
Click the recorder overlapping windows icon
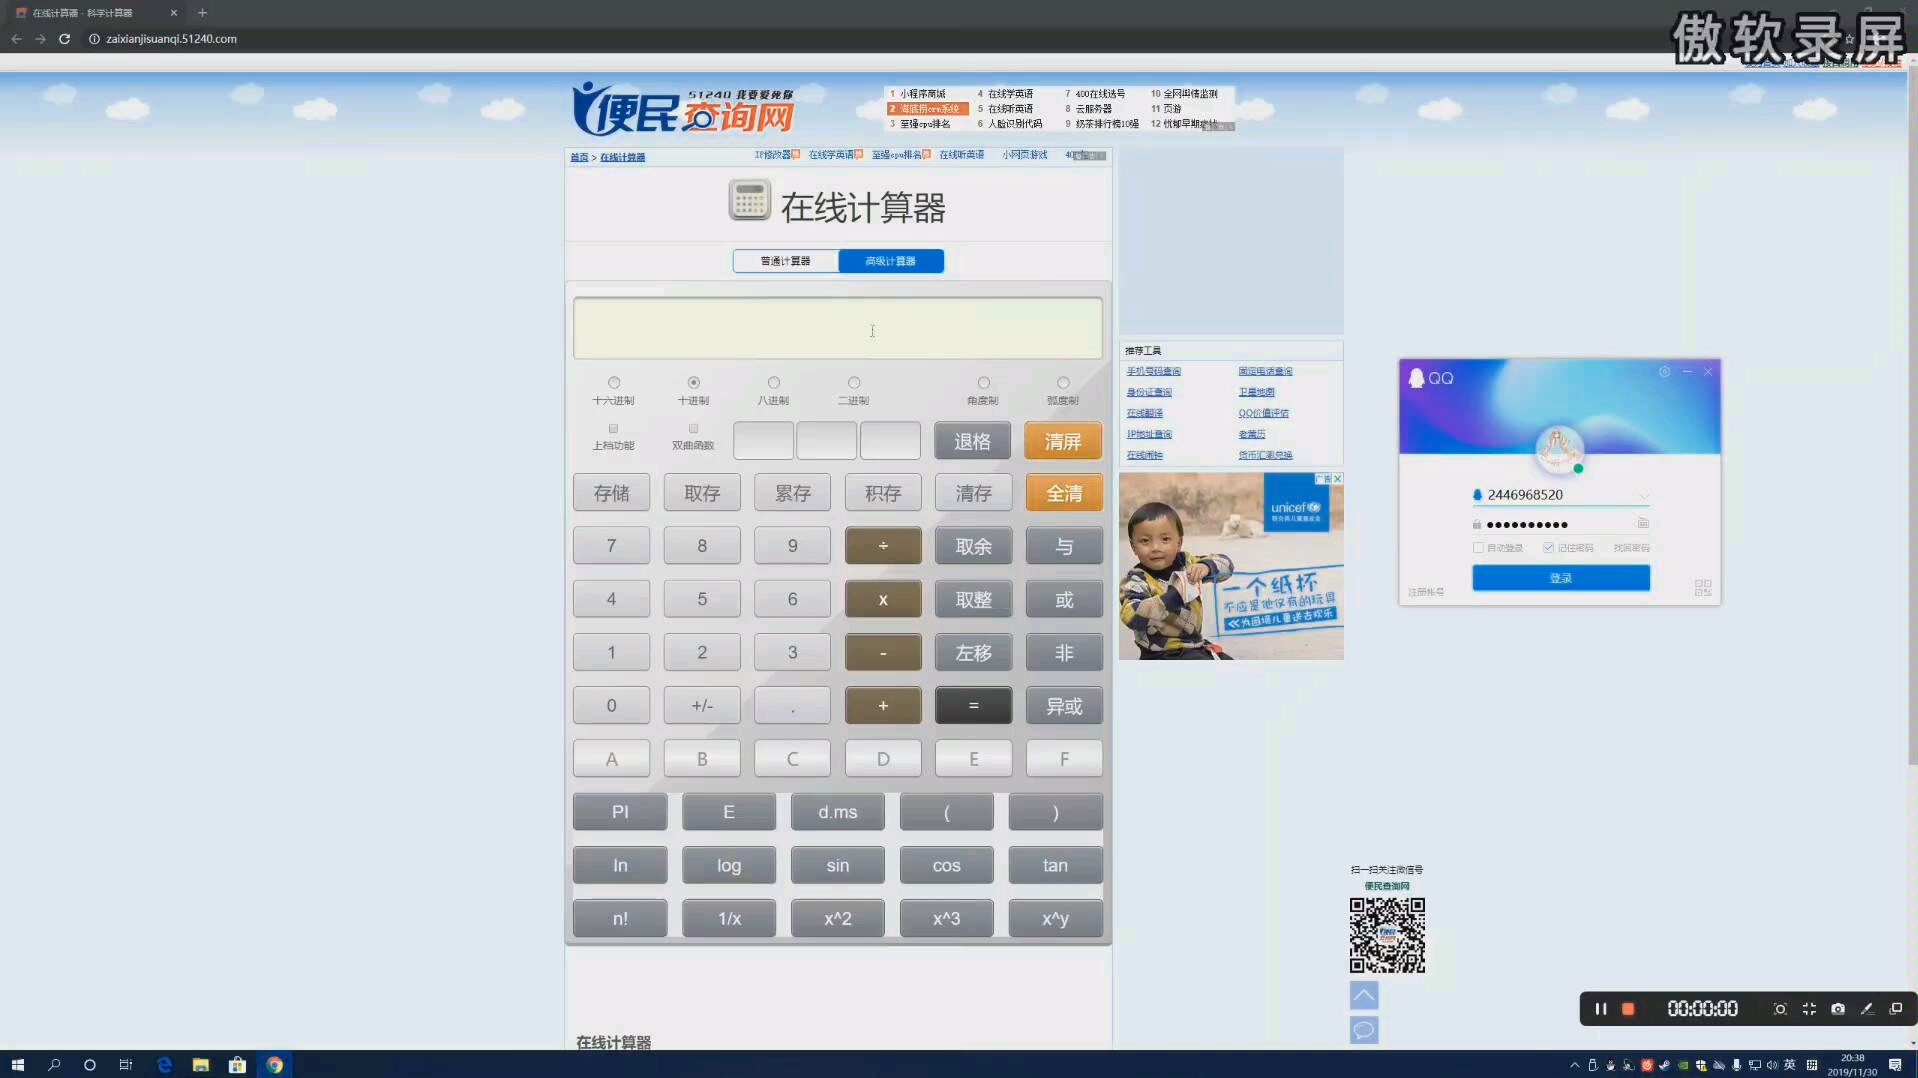click(1896, 1009)
